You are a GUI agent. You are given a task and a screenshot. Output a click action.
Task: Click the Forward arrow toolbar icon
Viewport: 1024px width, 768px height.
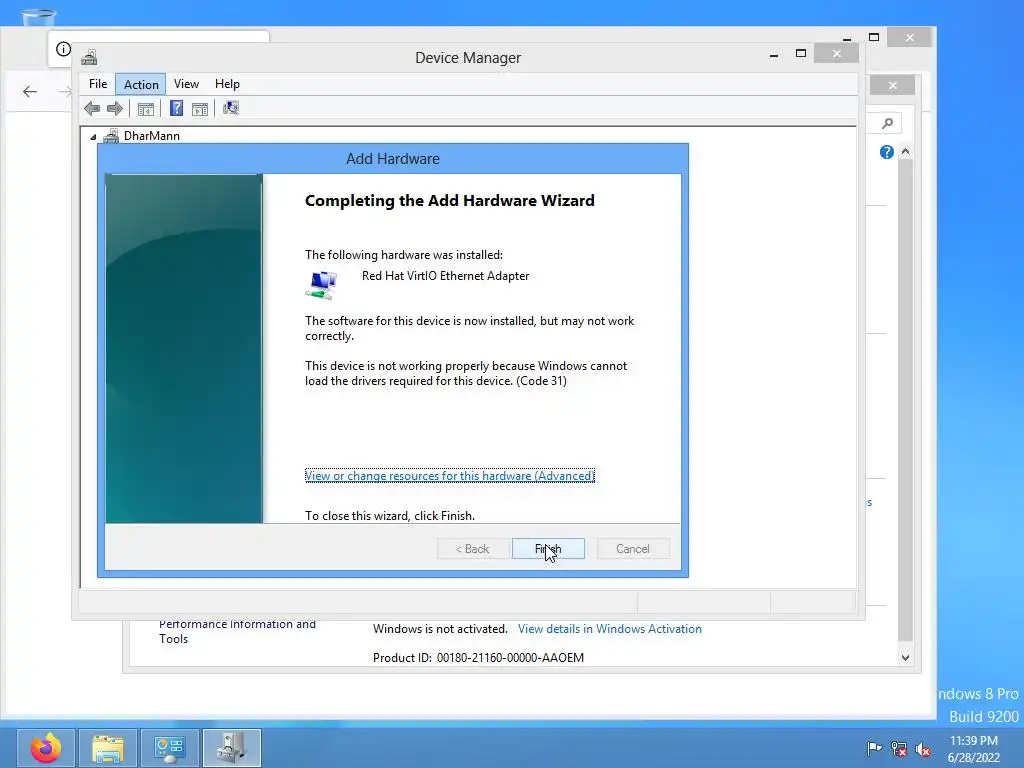point(114,108)
